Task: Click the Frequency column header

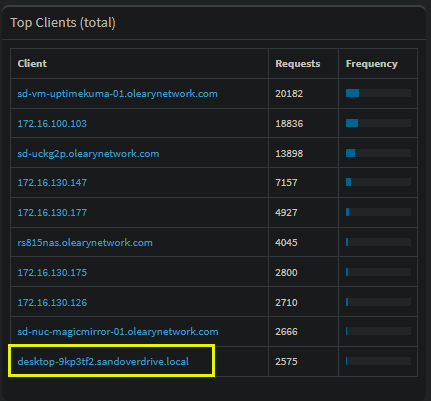Action: [372, 64]
